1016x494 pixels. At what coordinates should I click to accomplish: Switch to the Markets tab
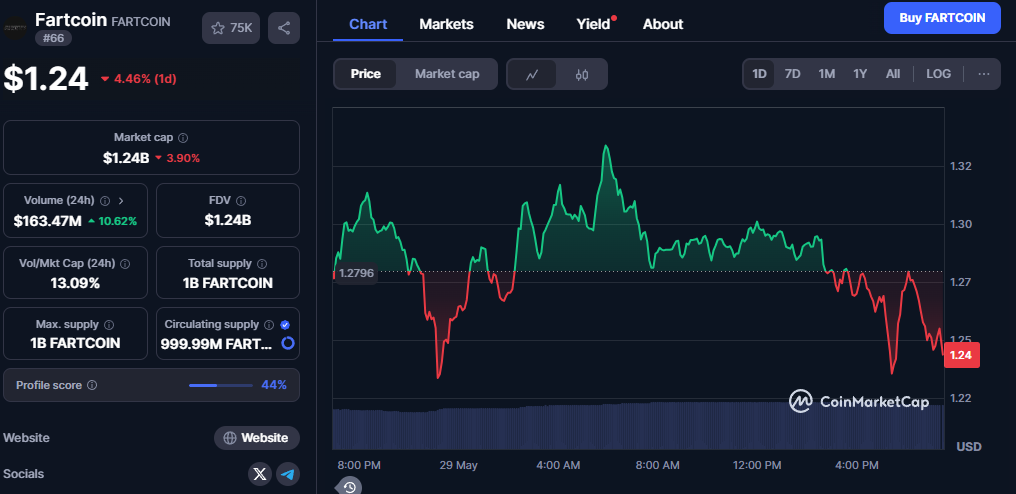coord(446,24)
